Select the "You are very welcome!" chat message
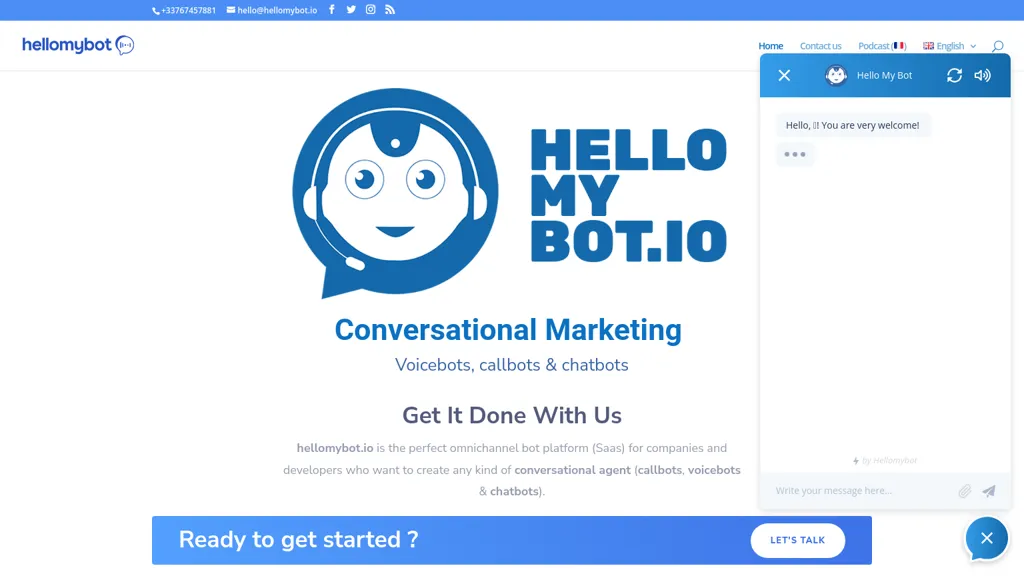Image resolution: width=1024 pixels, height=576 pixels. (853, 125)
